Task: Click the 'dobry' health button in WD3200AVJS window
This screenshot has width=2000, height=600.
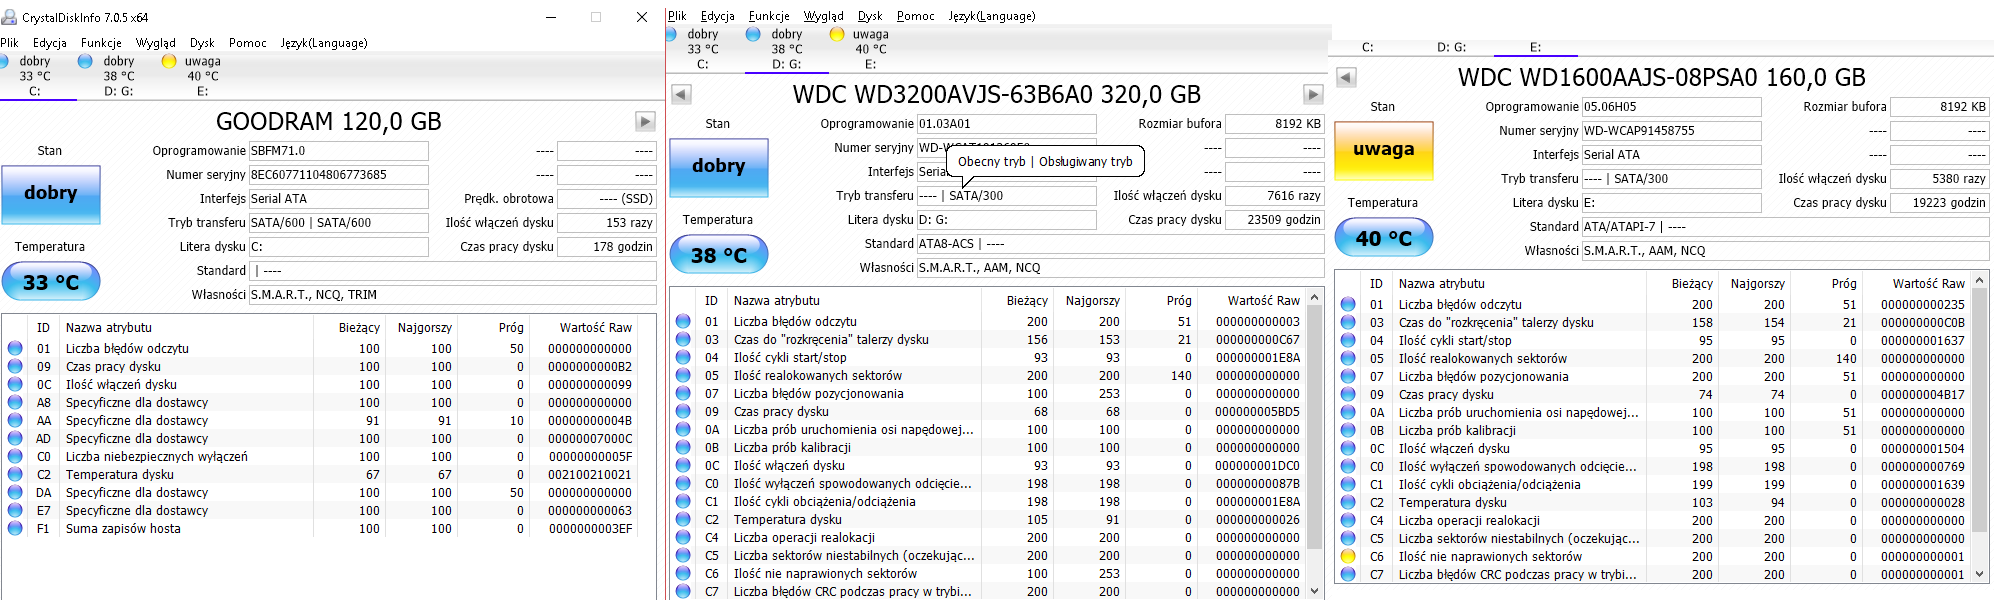Action: click(x=719, y=166)
